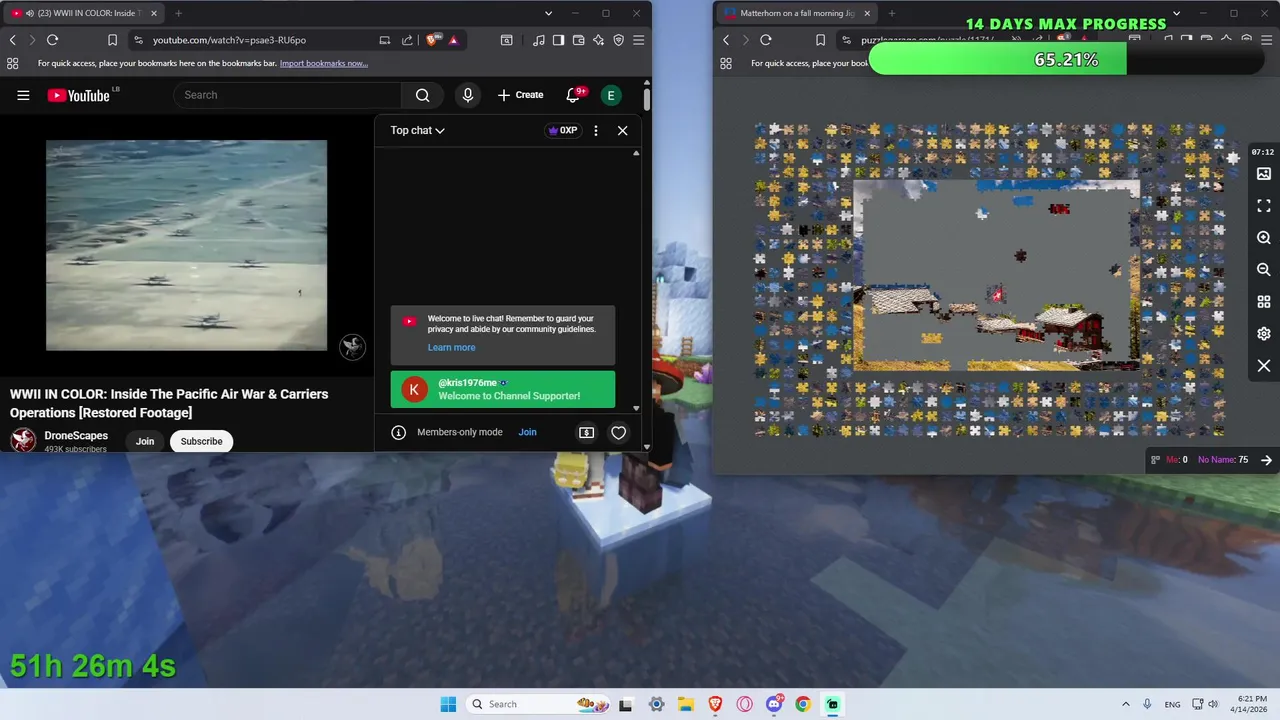Click the YouTube logo
The image size is (1280, 720).
point(78,95)
